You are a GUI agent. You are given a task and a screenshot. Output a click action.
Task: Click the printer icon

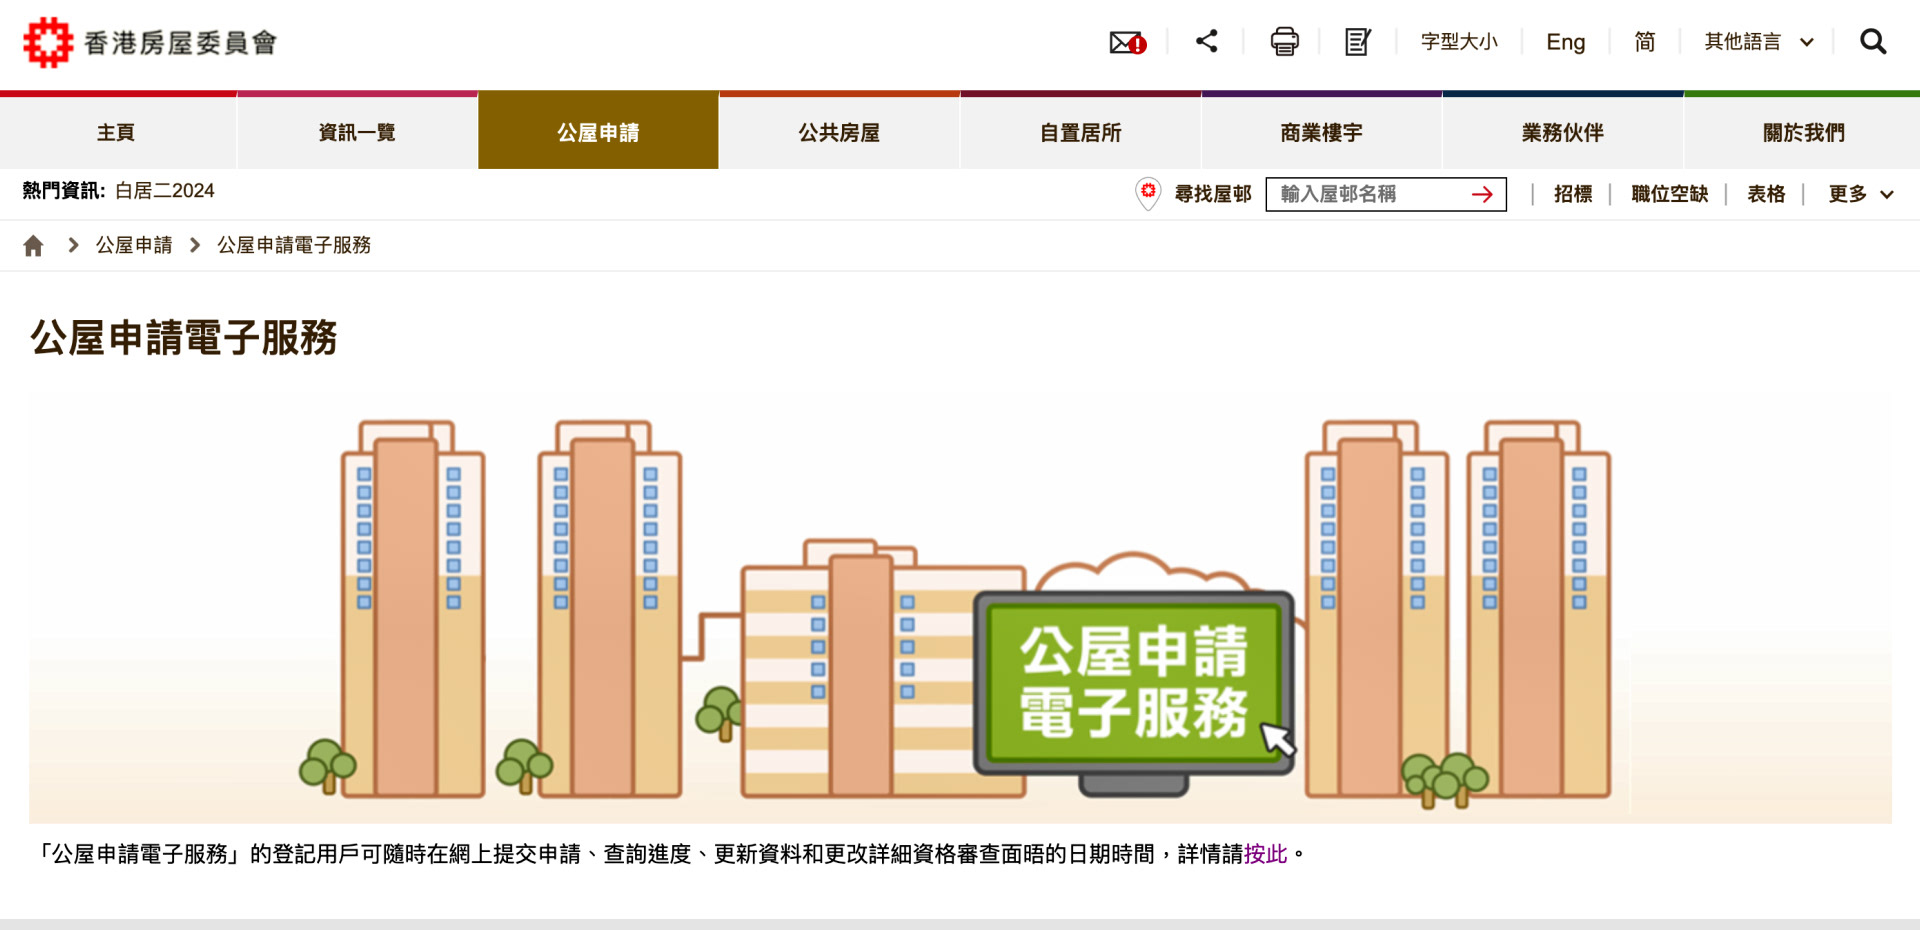click(x=1285, y=42)
